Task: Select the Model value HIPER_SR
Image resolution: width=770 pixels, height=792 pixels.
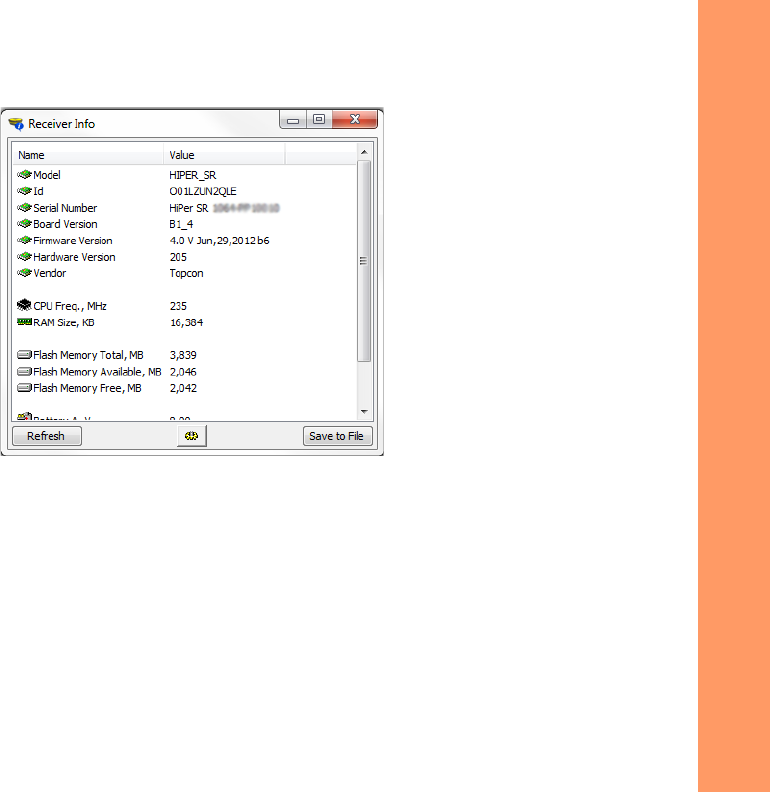Action: 192,175
